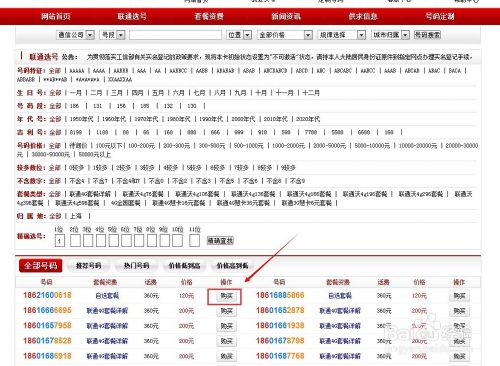500x366 pixels.
Task: Open the 网站首页 navigation item
Action: pos(56,16)
